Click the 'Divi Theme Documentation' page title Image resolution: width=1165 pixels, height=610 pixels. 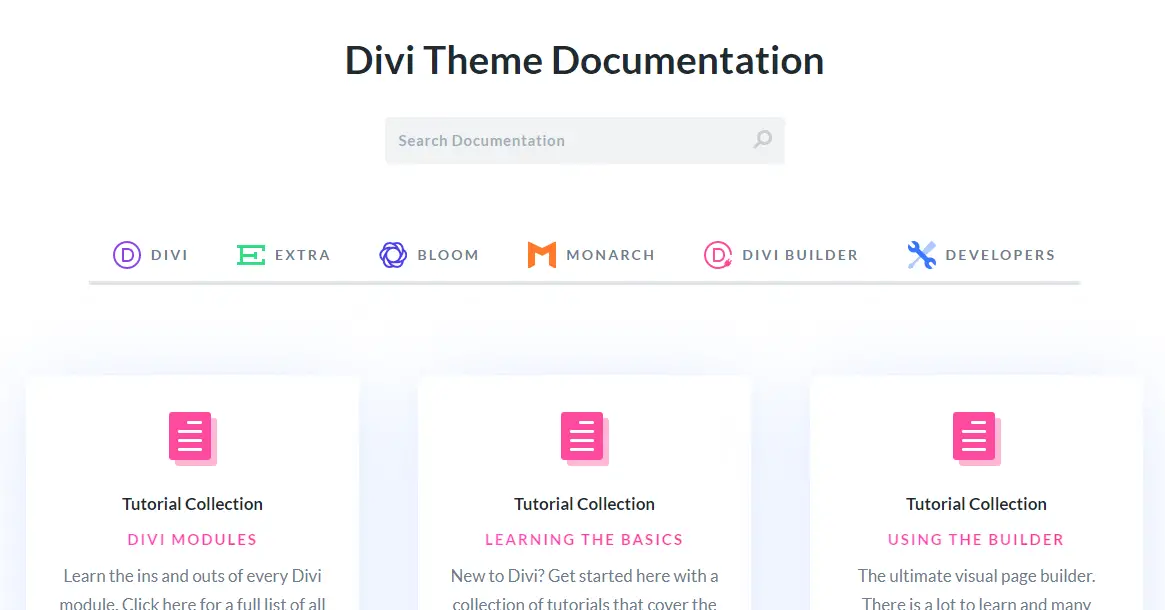point(585,60)
